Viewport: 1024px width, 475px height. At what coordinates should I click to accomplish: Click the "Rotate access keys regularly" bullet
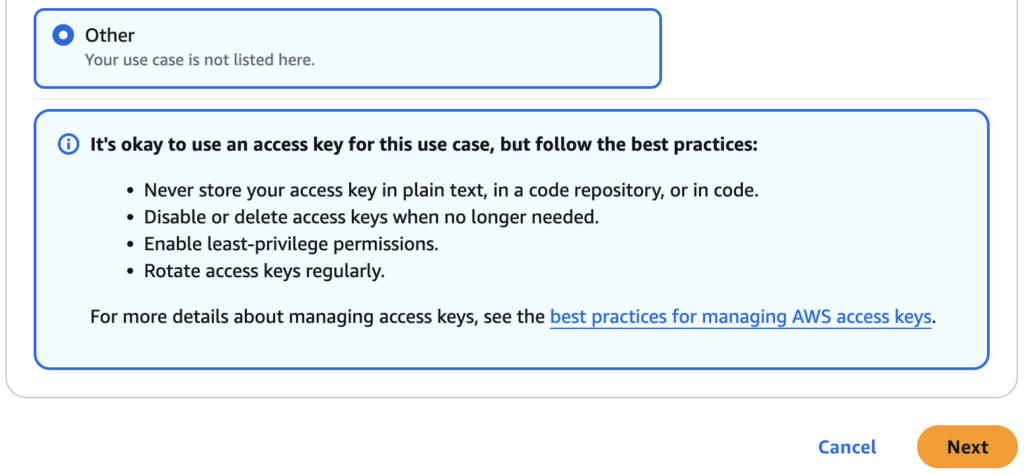pyautogui.click(x=264, y=270)
